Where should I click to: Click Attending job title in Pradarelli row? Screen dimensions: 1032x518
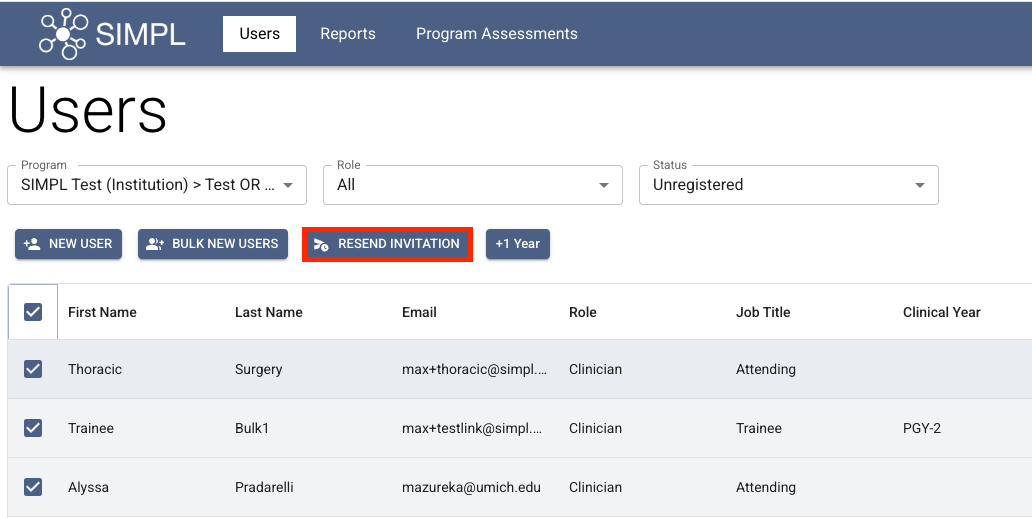point(765,488)
